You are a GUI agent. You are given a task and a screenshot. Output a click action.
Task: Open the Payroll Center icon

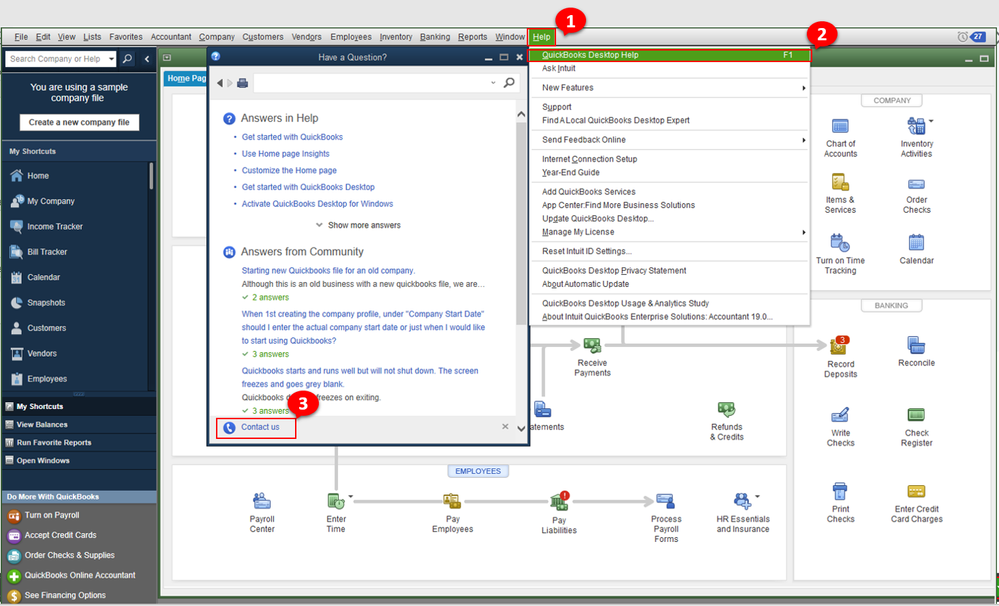pos(262,501)
